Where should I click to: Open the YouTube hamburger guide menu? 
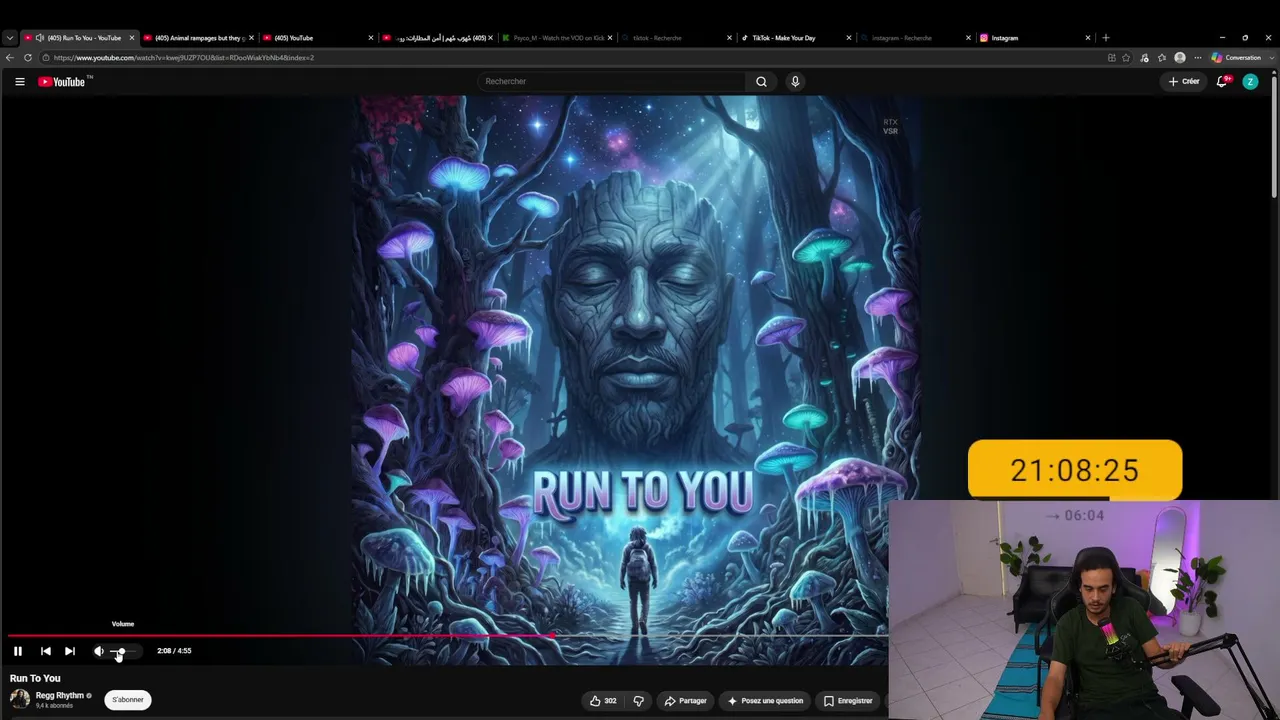pos(20,82)
